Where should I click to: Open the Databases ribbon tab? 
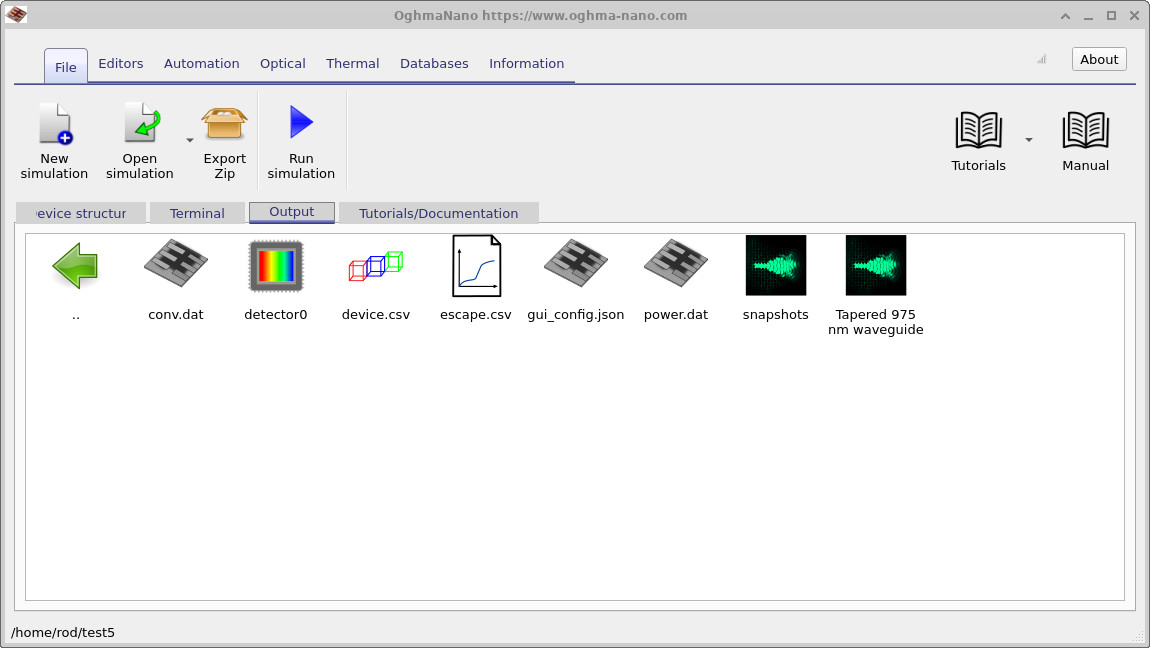coord(434,63)
